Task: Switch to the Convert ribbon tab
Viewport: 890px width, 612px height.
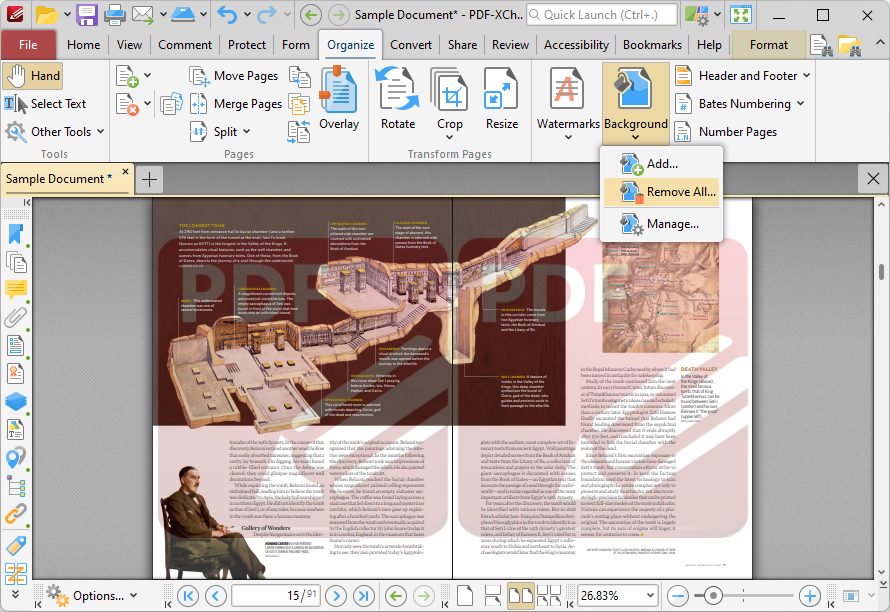Action: [x=411, y=45]
